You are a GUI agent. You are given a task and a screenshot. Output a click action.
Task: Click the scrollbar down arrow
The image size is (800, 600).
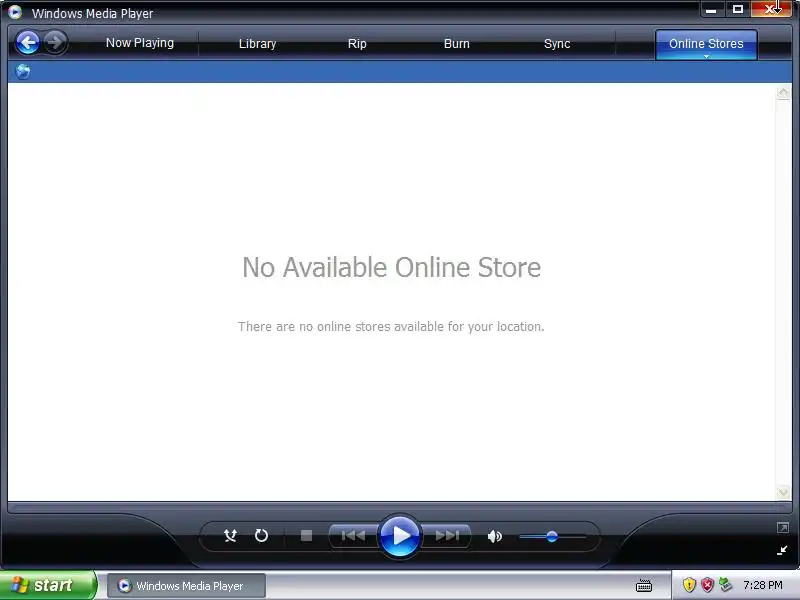[x=783, y=492]
